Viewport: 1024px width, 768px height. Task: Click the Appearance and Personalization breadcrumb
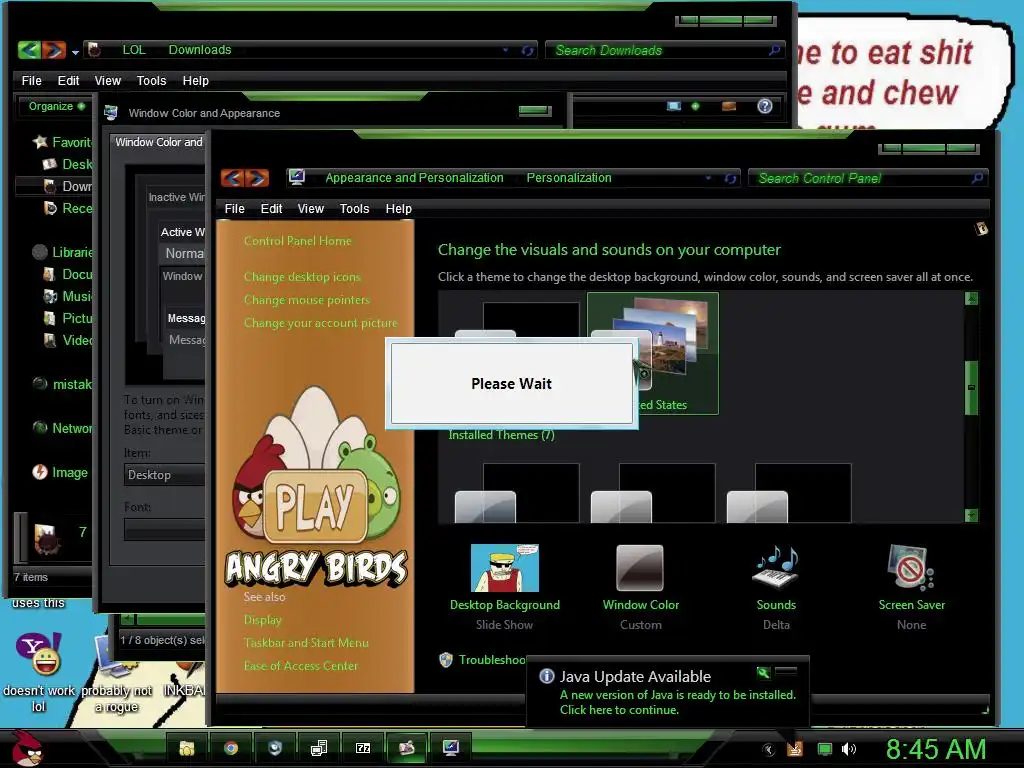tap(414, 178)
